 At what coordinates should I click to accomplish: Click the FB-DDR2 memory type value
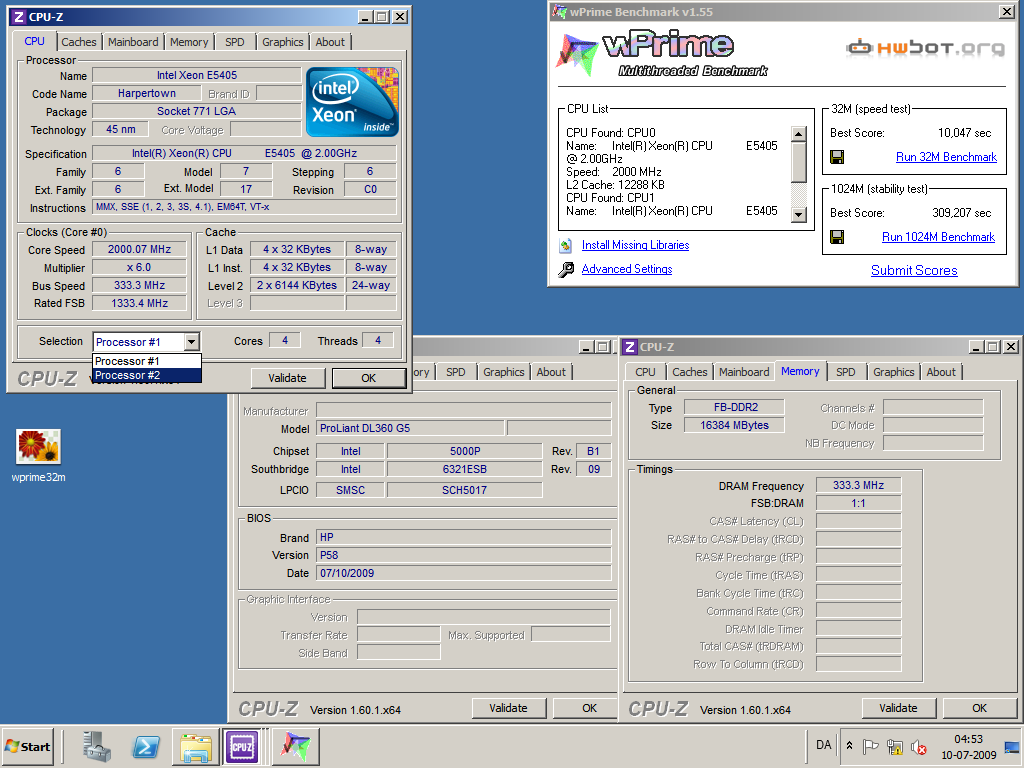click(734, 407)
